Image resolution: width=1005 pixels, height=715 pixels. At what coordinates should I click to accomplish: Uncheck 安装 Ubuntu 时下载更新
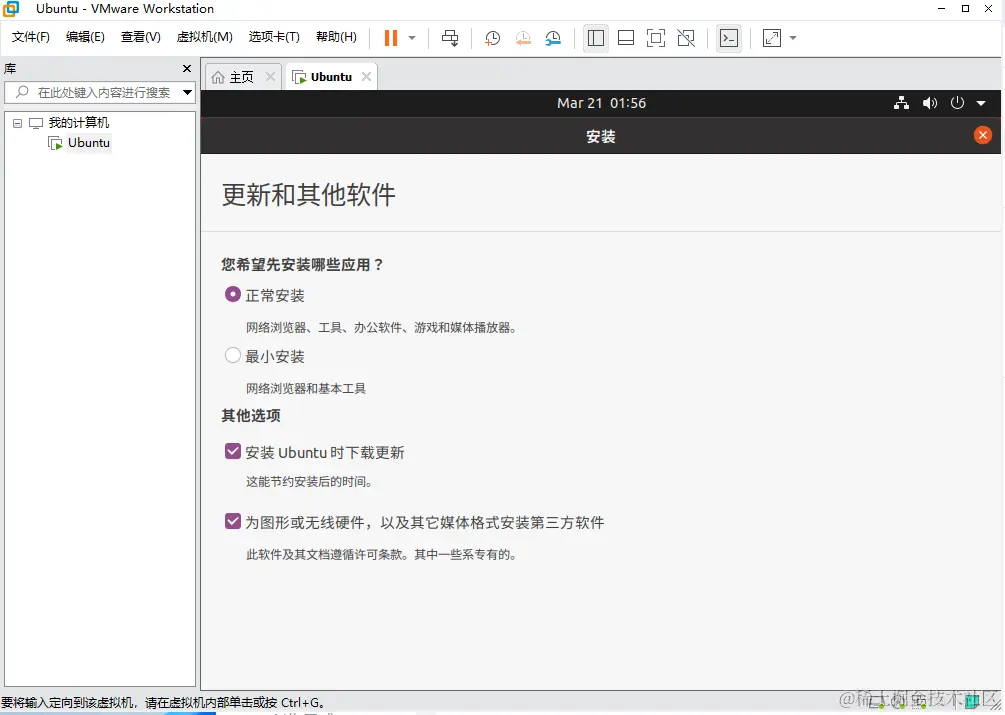point(232,451)
